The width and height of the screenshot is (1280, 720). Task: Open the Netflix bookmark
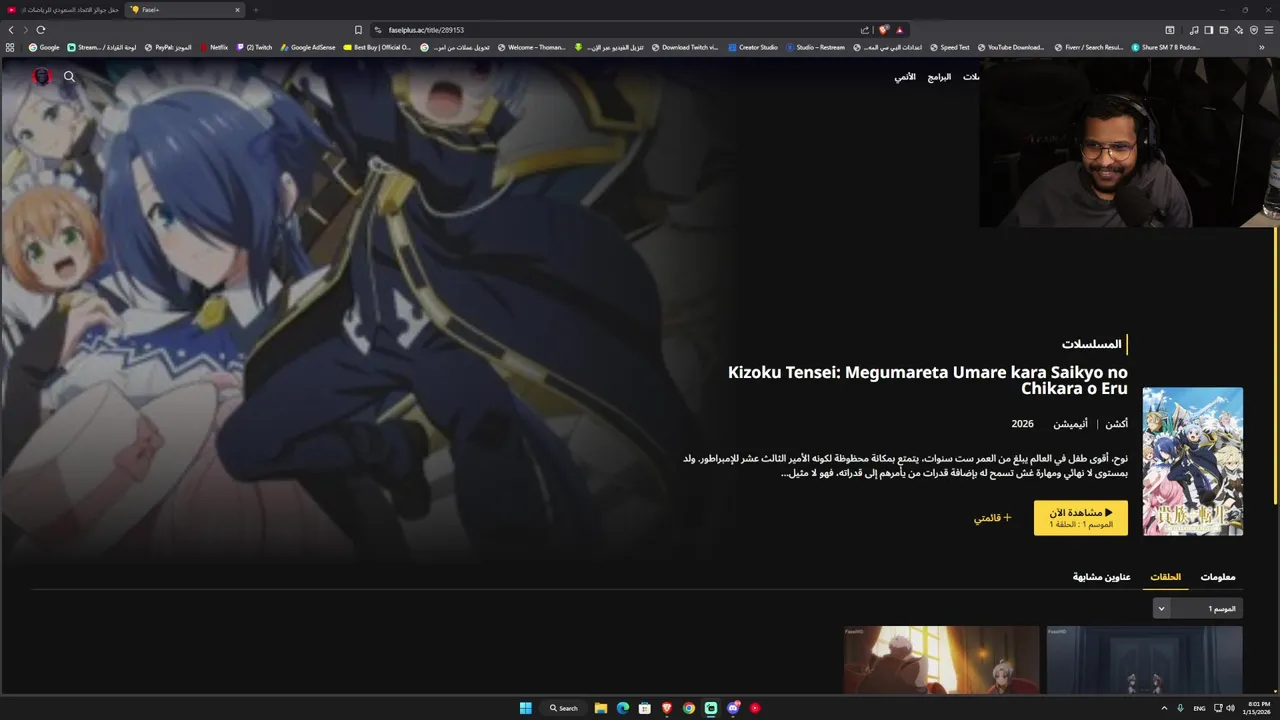[x=214, y=47]
